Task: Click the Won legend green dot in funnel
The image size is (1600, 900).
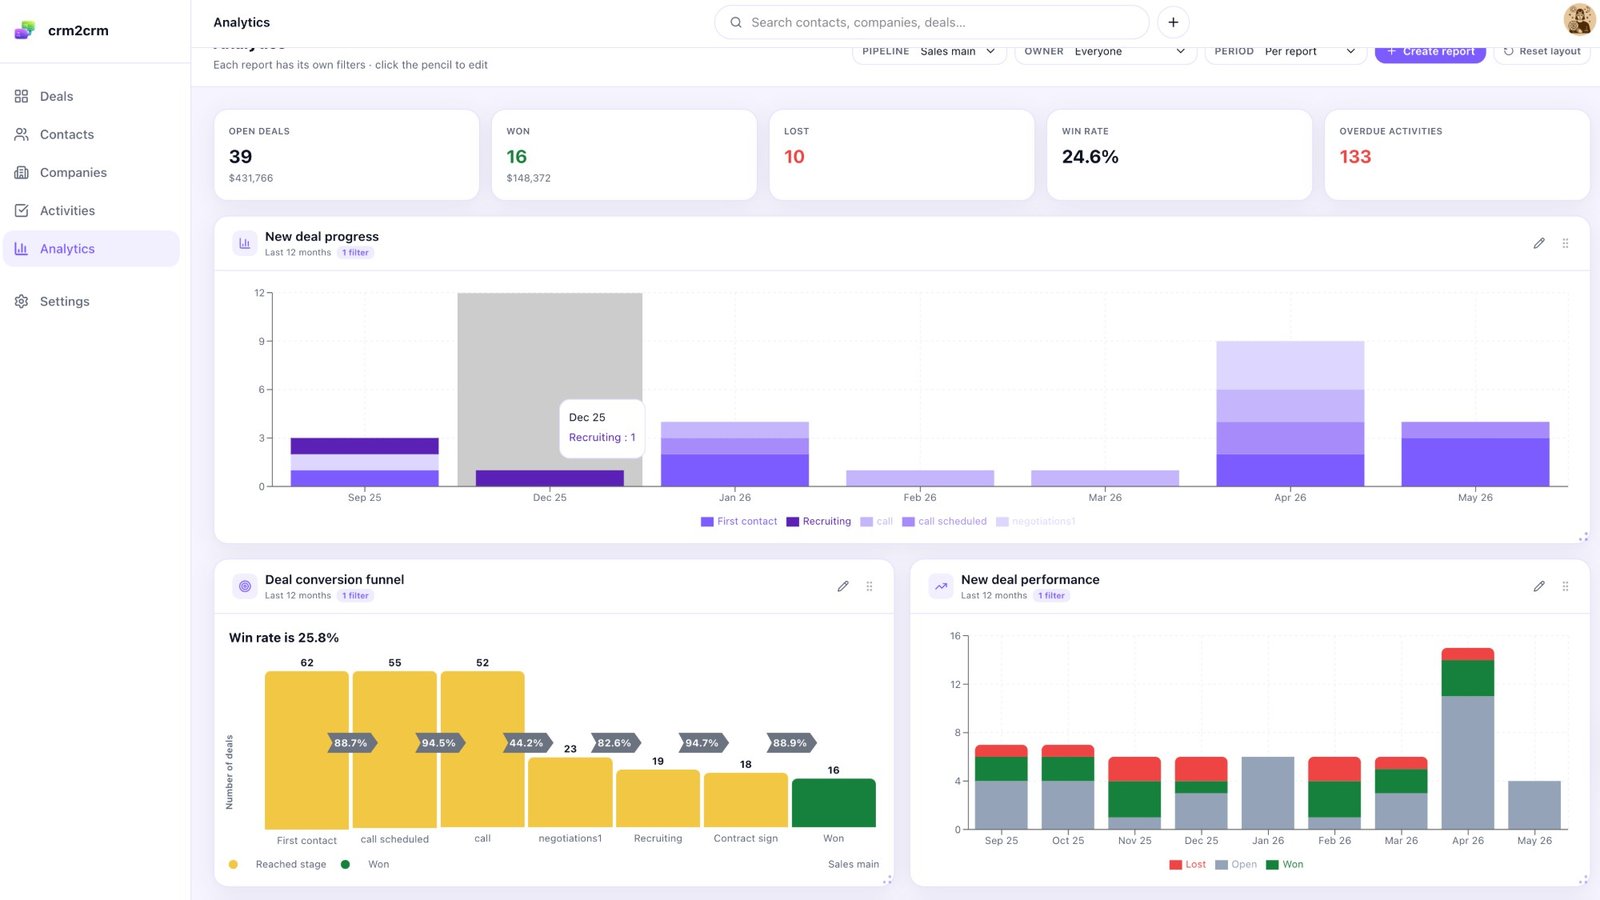Action: click(x=345, y=865)
